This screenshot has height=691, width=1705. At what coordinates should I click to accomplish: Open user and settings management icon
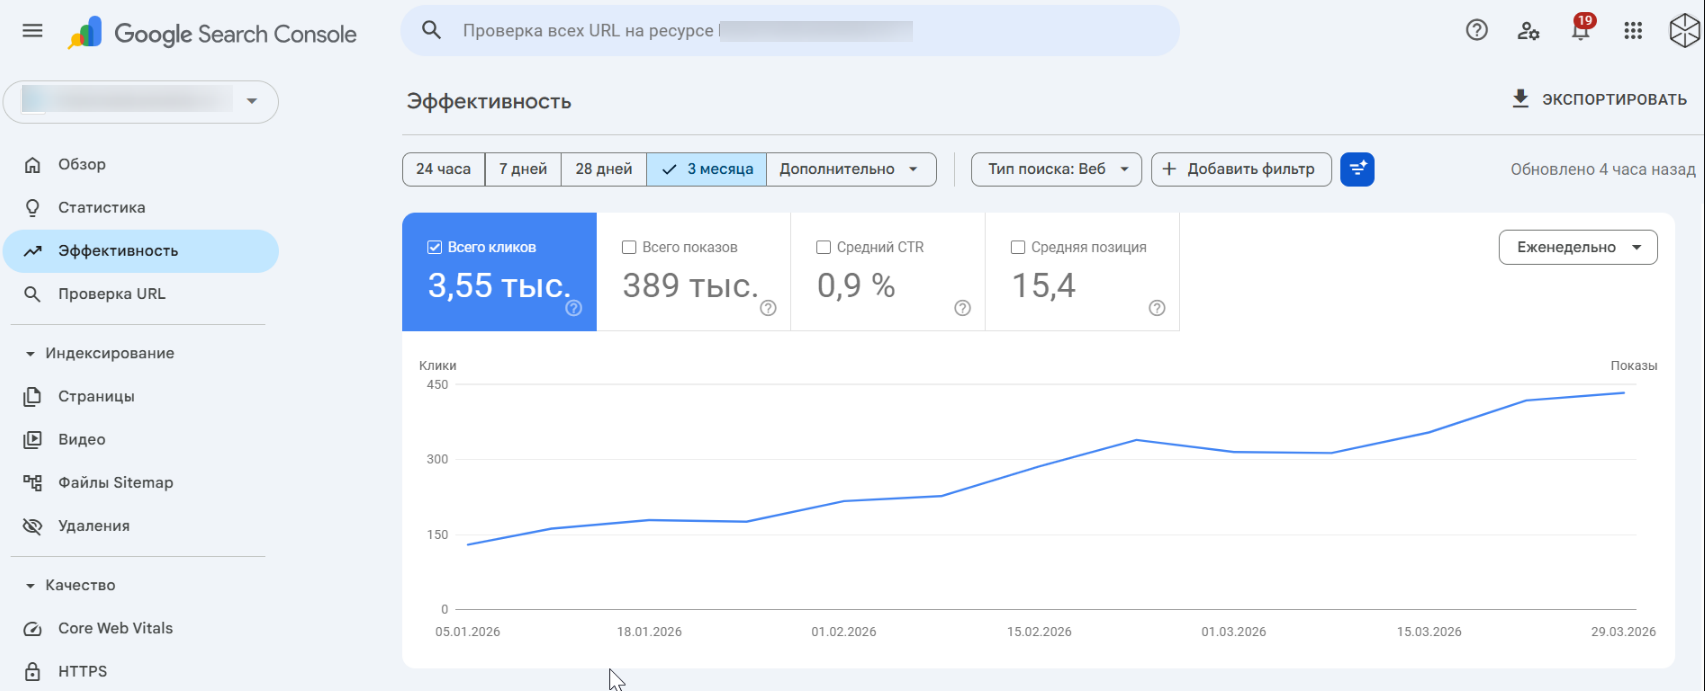[x=1528, y=31]
